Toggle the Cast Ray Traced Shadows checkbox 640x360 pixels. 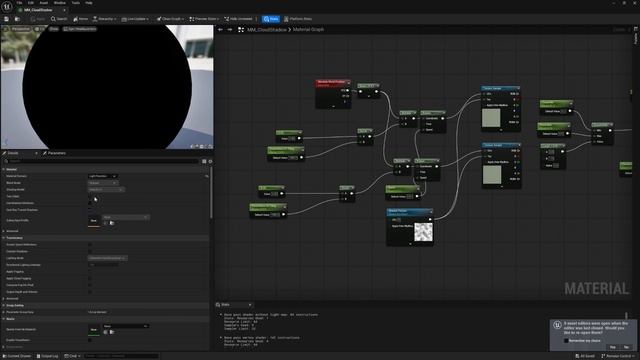coord(90,210)
